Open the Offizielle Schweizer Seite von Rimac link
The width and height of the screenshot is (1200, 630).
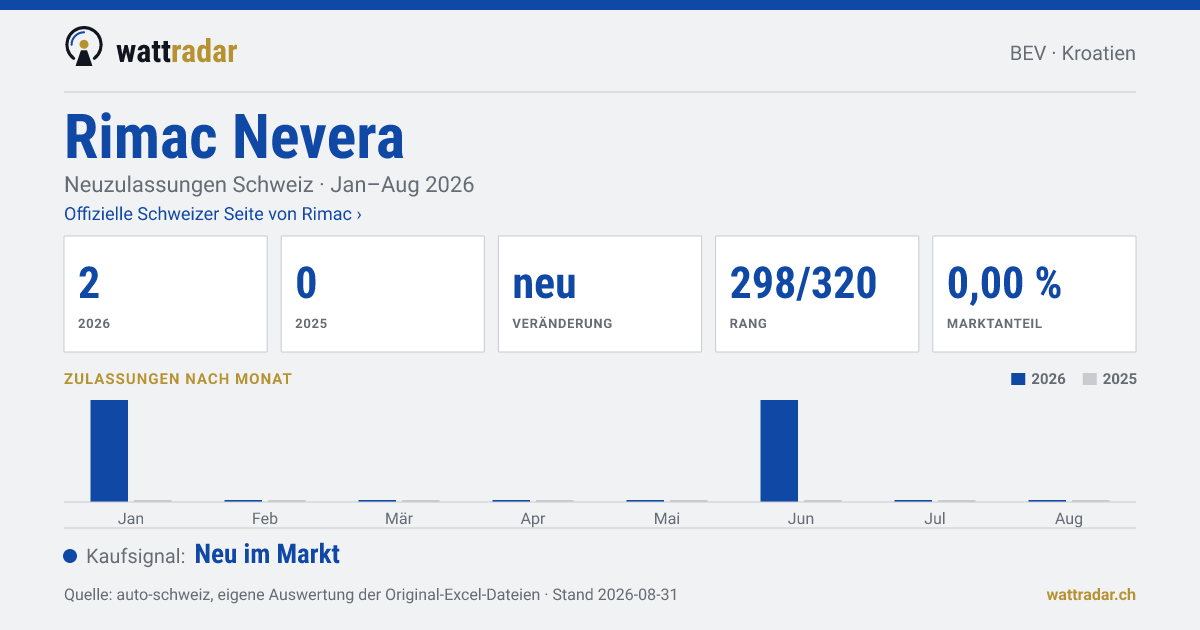[213, 214]
